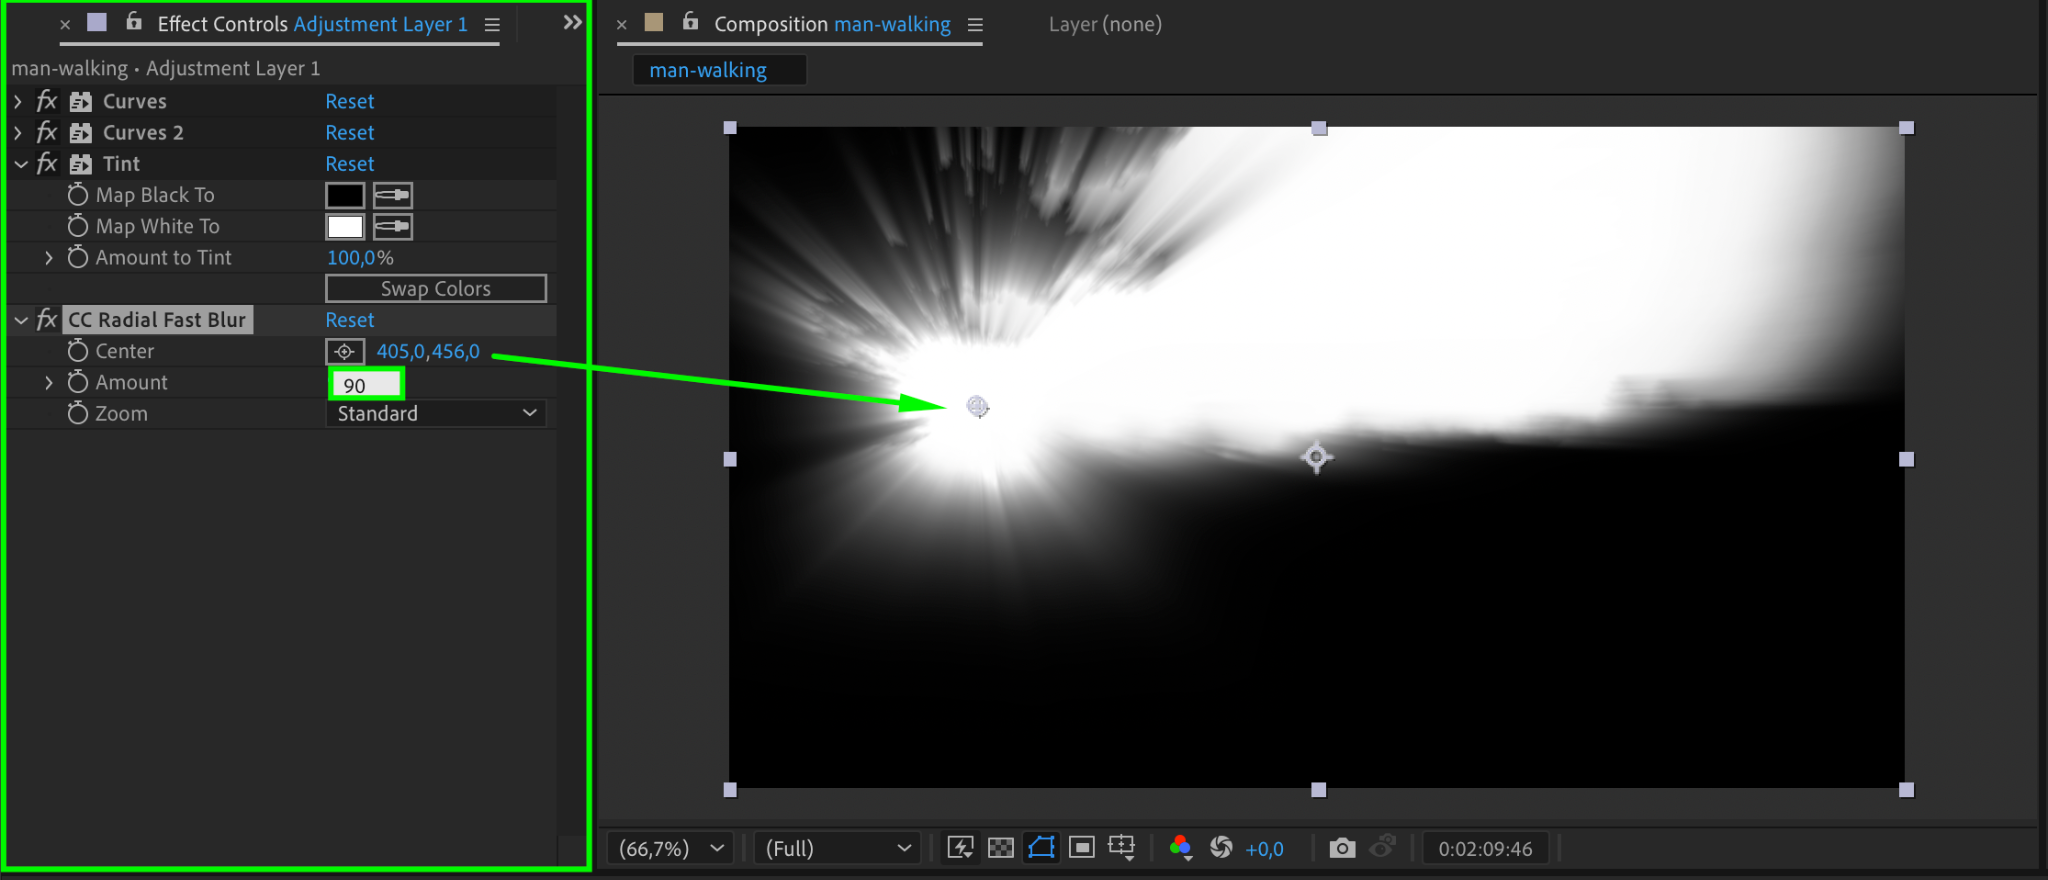Open the Curves effect preset icon
Viewport: 2048px width, 880px height.
[x=81, y=101]
